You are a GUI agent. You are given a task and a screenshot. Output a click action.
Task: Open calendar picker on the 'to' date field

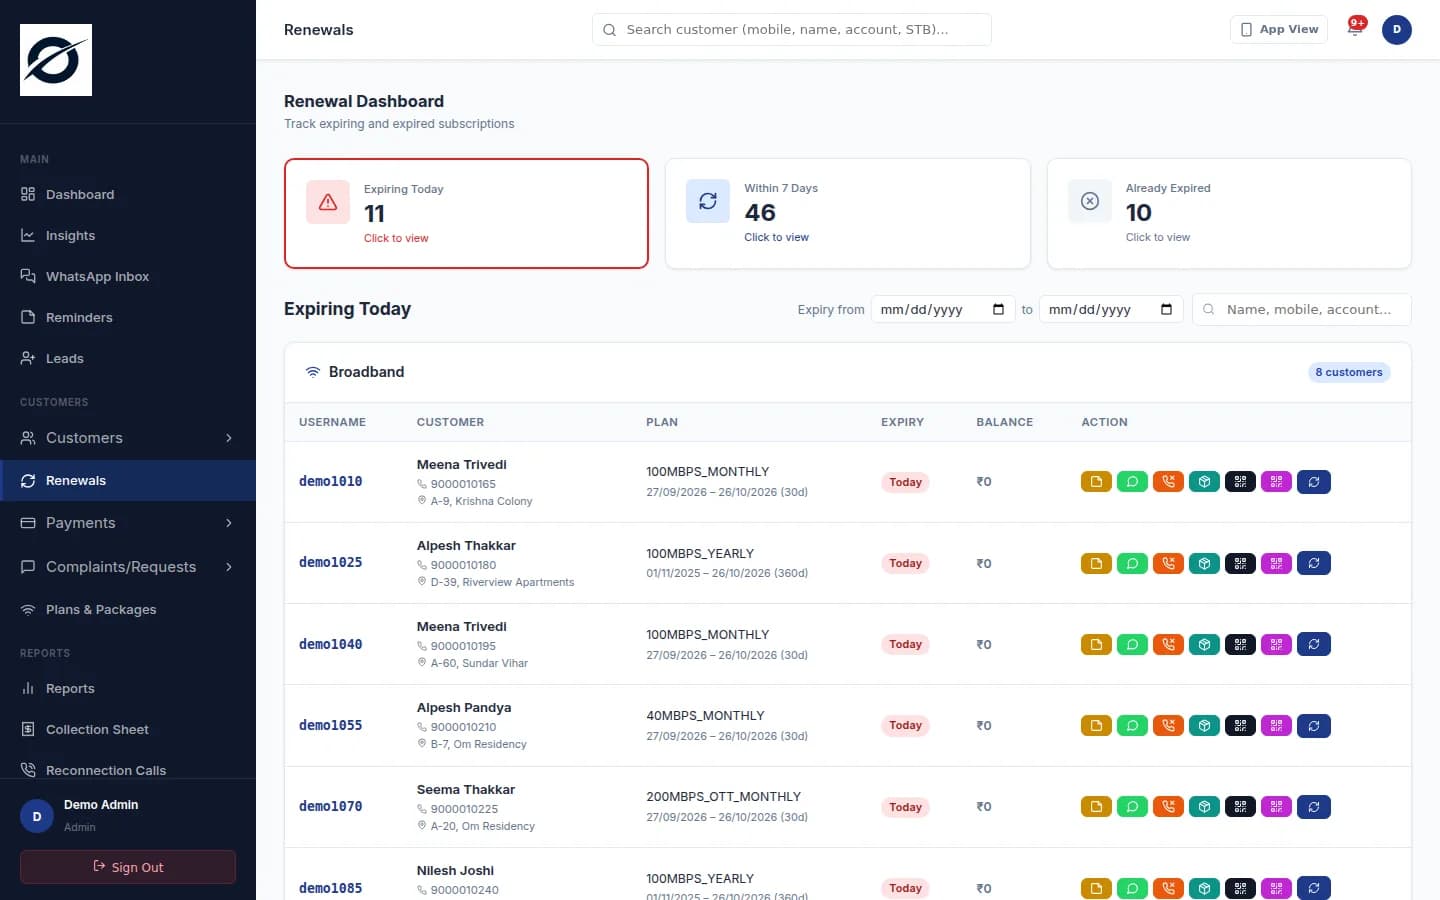point(1166,309)
